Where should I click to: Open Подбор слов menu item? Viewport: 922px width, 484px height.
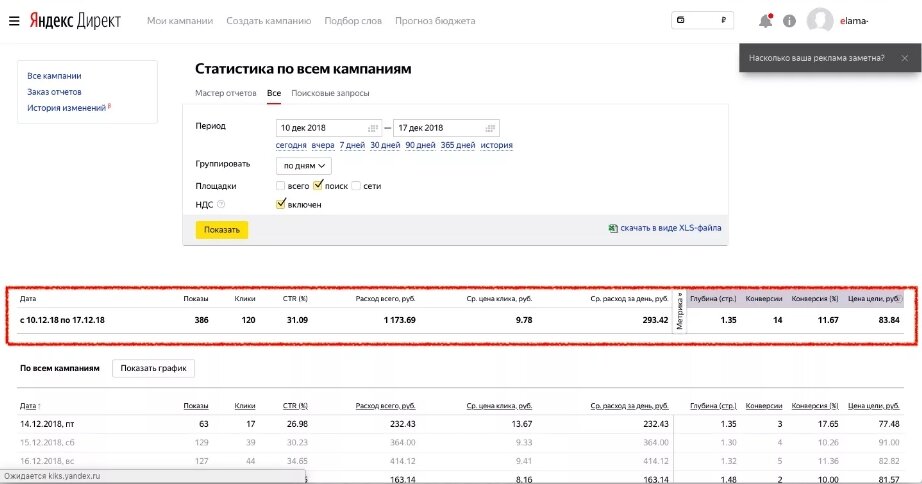point(353,21)
